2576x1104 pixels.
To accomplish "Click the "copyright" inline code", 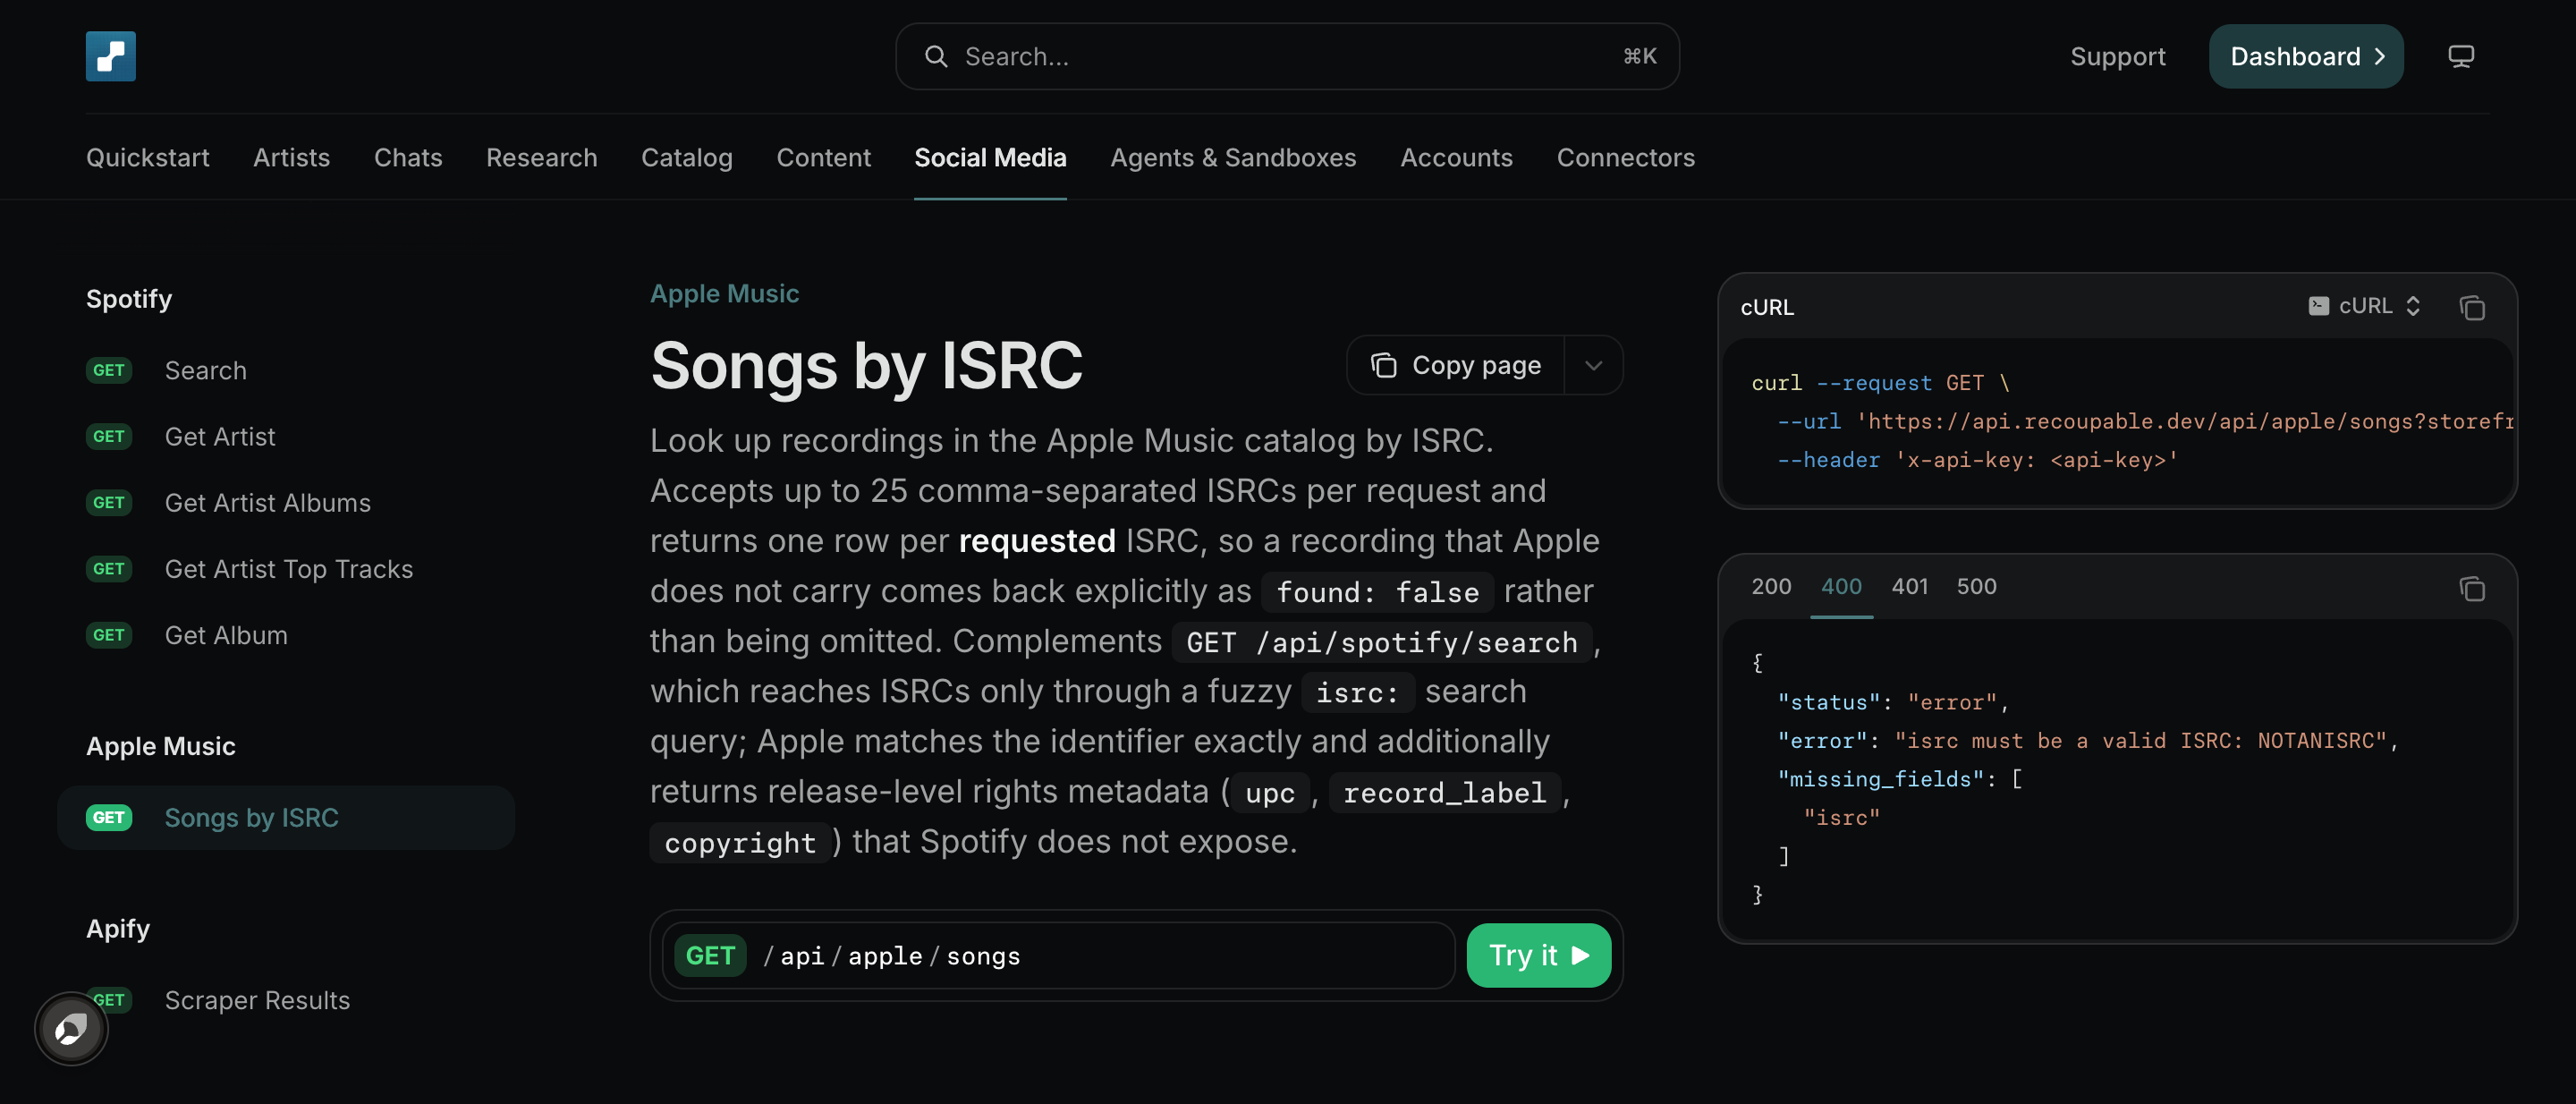I will pyautogui.click(x=740, y=843).
